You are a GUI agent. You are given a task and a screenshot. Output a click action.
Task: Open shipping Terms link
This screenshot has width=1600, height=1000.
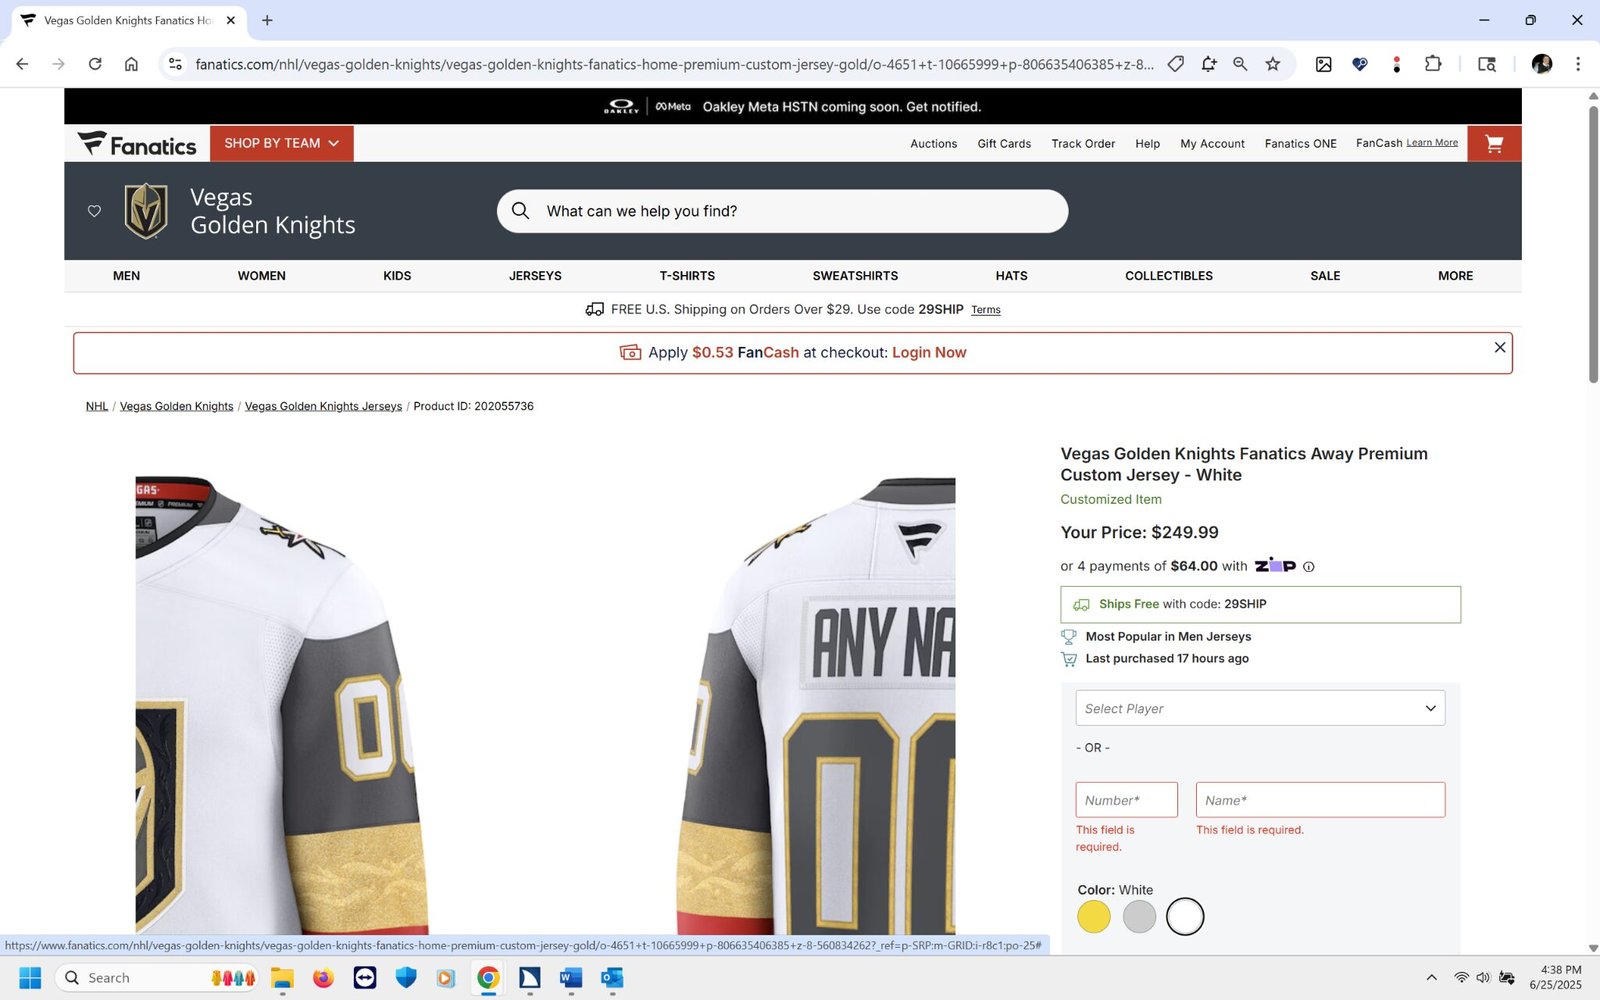tap(986, 310)
